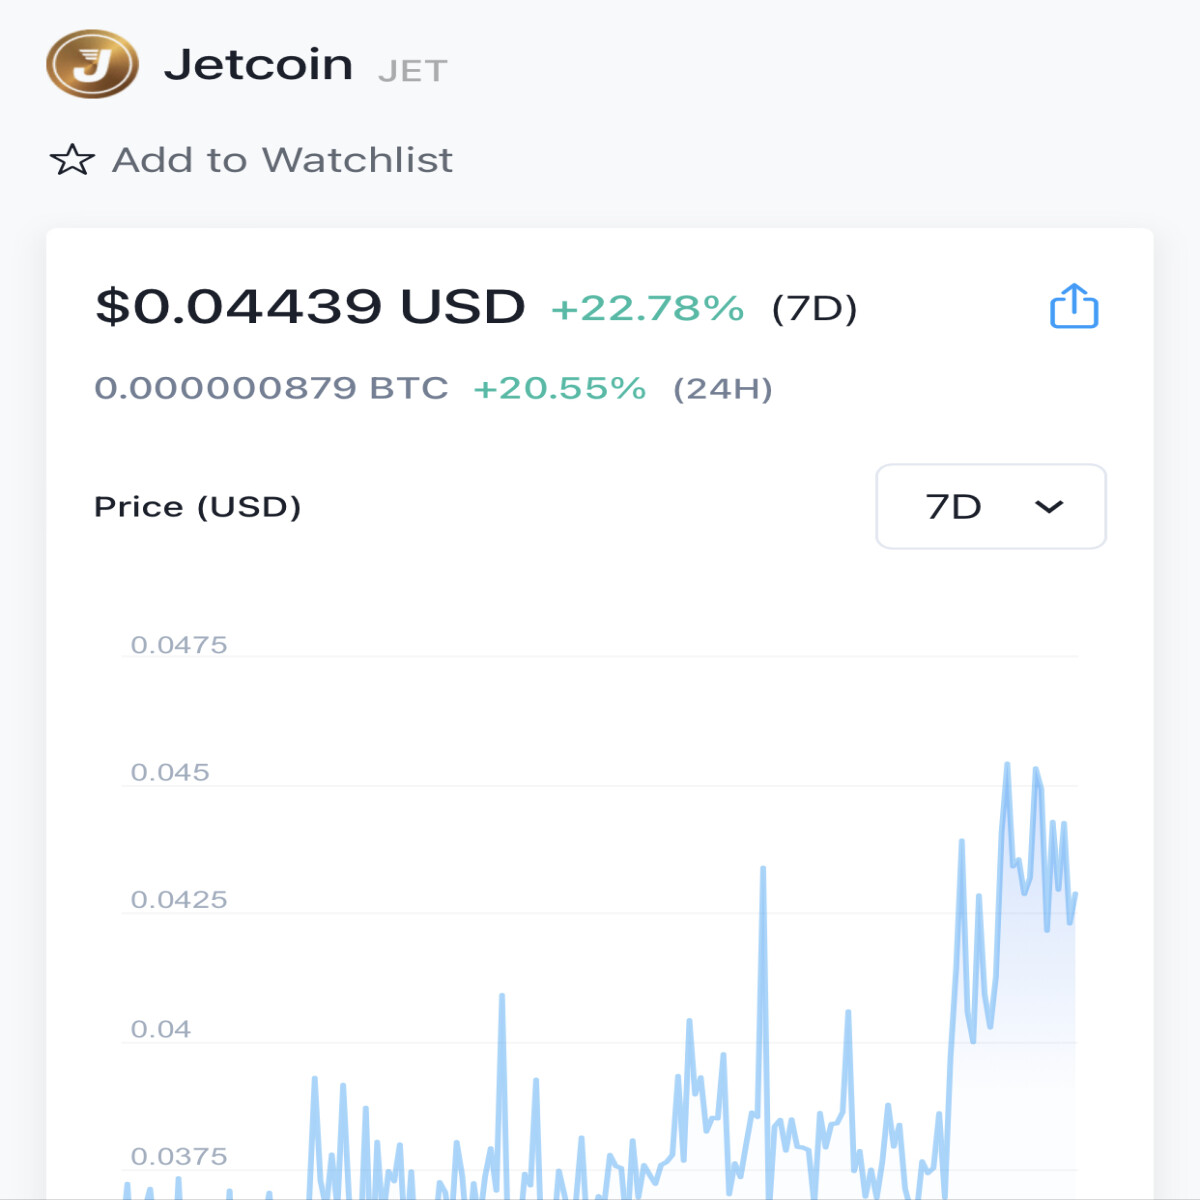Click the +20.55% 24H change figure
This screenshot has width=1200, height=1200.
point(559,388)
